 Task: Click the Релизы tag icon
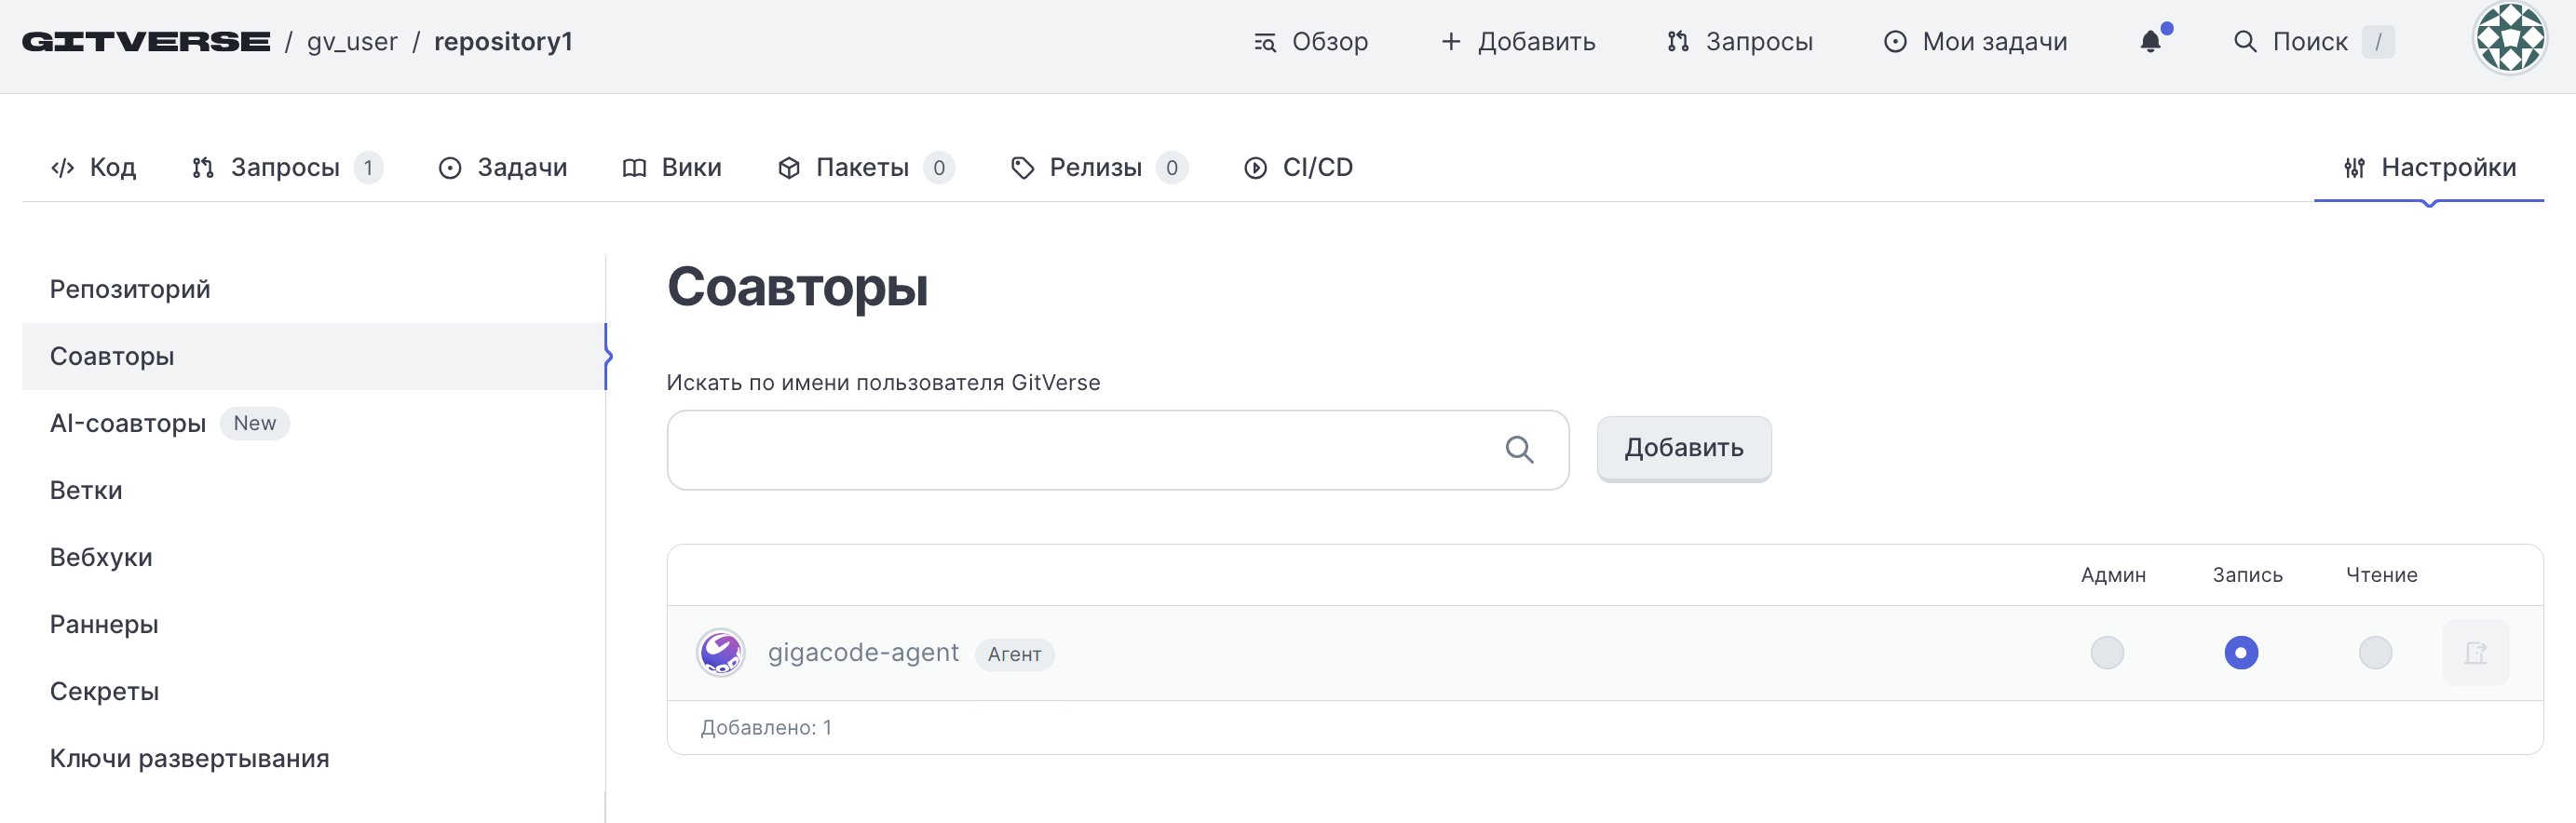click(x=1022, y=168)
